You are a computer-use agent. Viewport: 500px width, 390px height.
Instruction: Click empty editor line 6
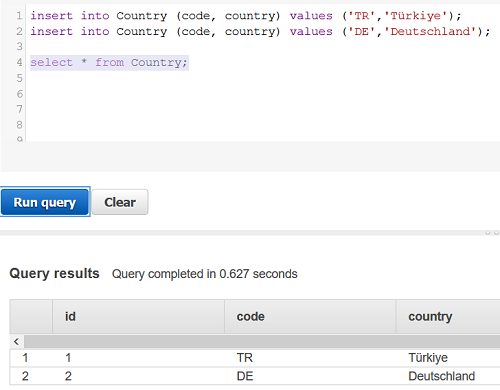coord(263,94)
